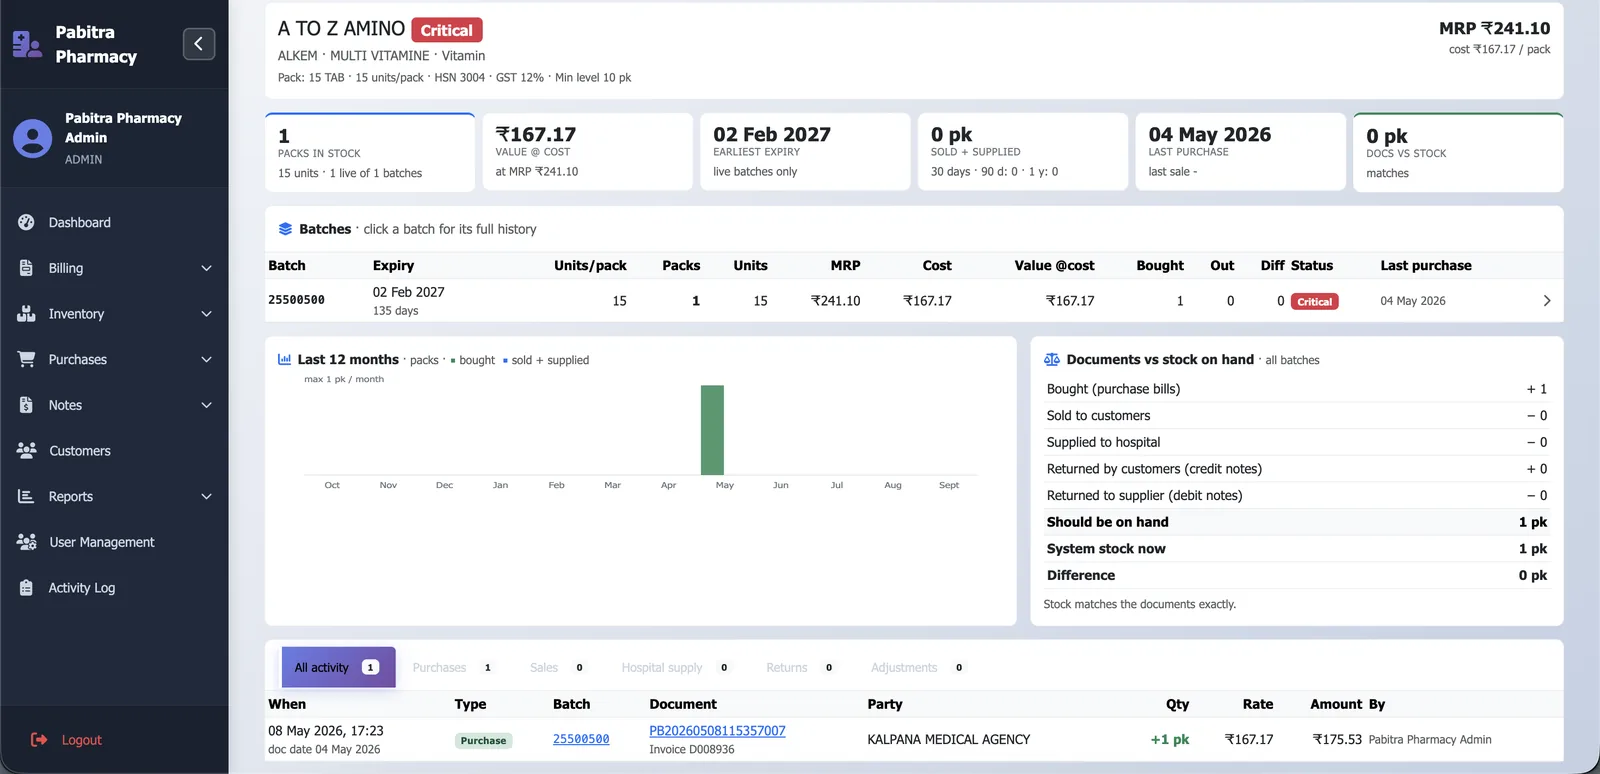Viewport: 1600px width, 774px height.
Task: Click the Inventory boxes icon
Action: click(x=26, y=313)
